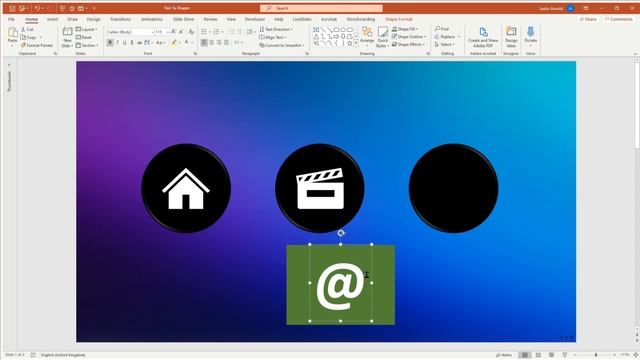Open the text highlight color picker
640x360 pixels.
coord(176,42)
